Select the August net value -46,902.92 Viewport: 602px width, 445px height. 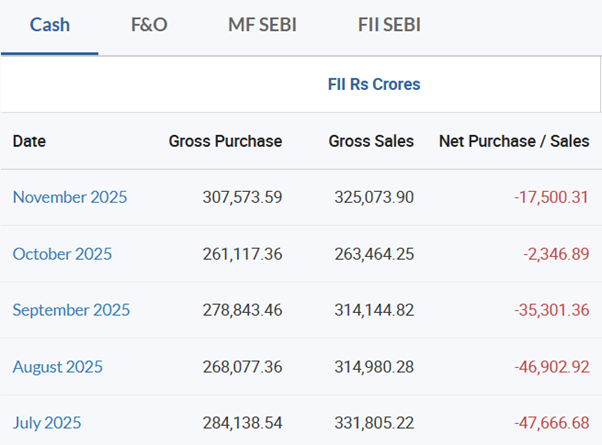(551, 367)
